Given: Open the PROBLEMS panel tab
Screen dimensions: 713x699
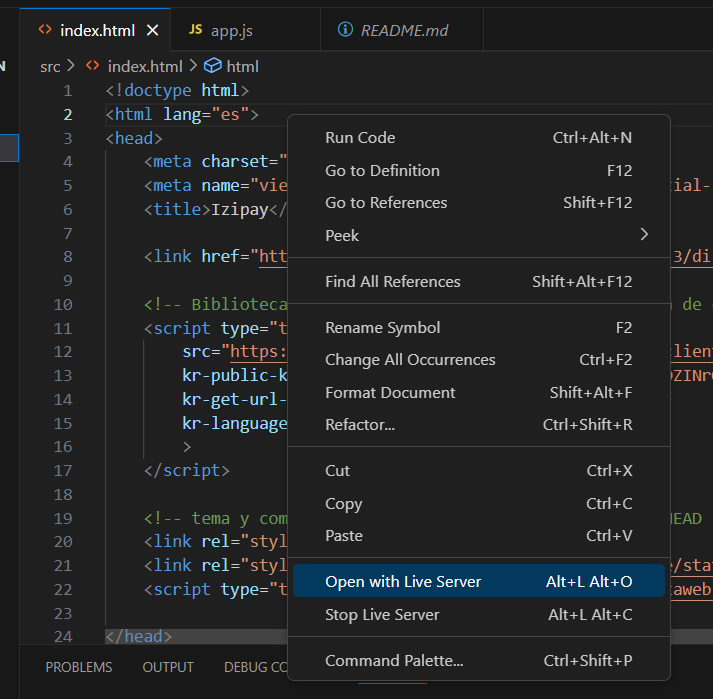Looking at the screenshot, I should click(x=79, y=667).
